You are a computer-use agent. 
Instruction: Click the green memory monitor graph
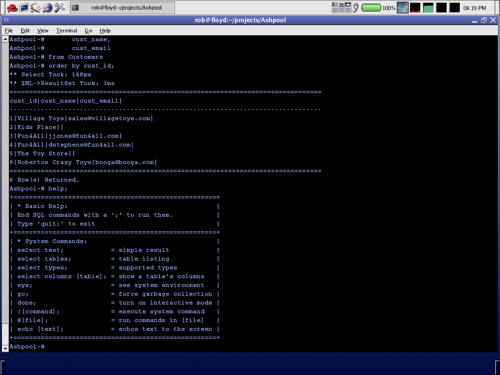pyautogui.click(x=428, y=7)
